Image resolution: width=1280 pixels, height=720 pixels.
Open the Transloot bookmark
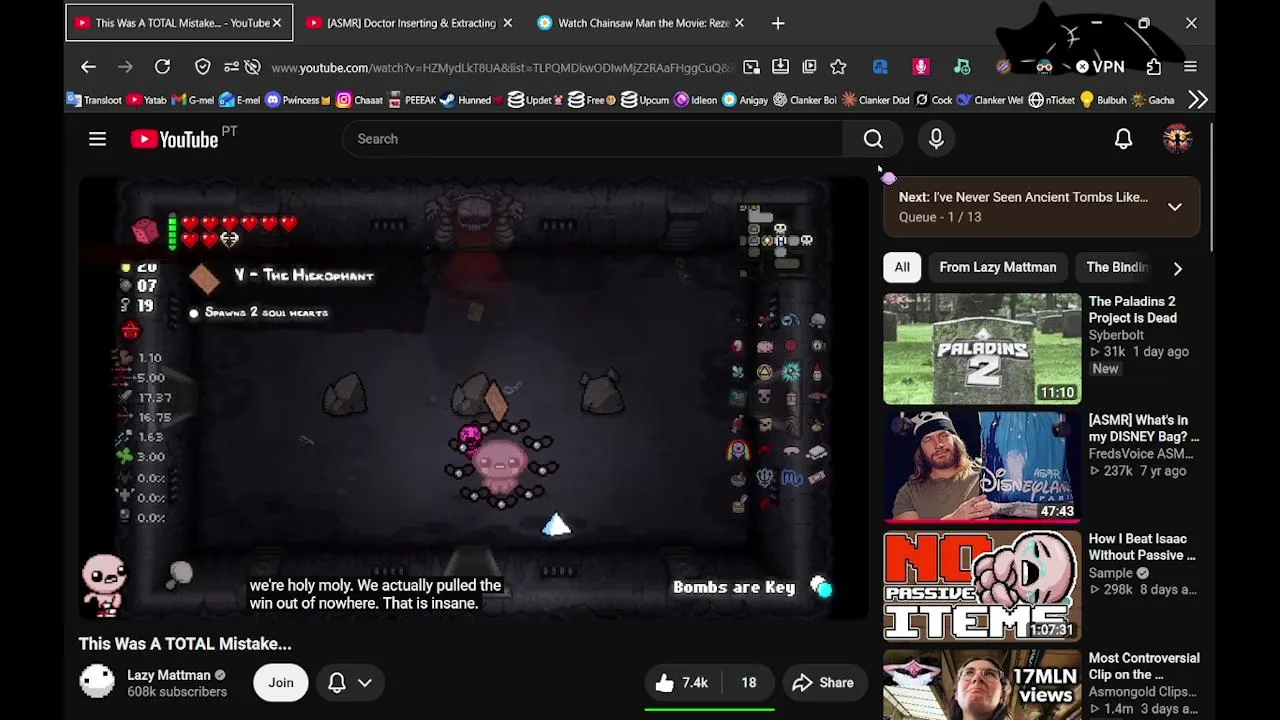pyautogui.click(x=94, y=100)
